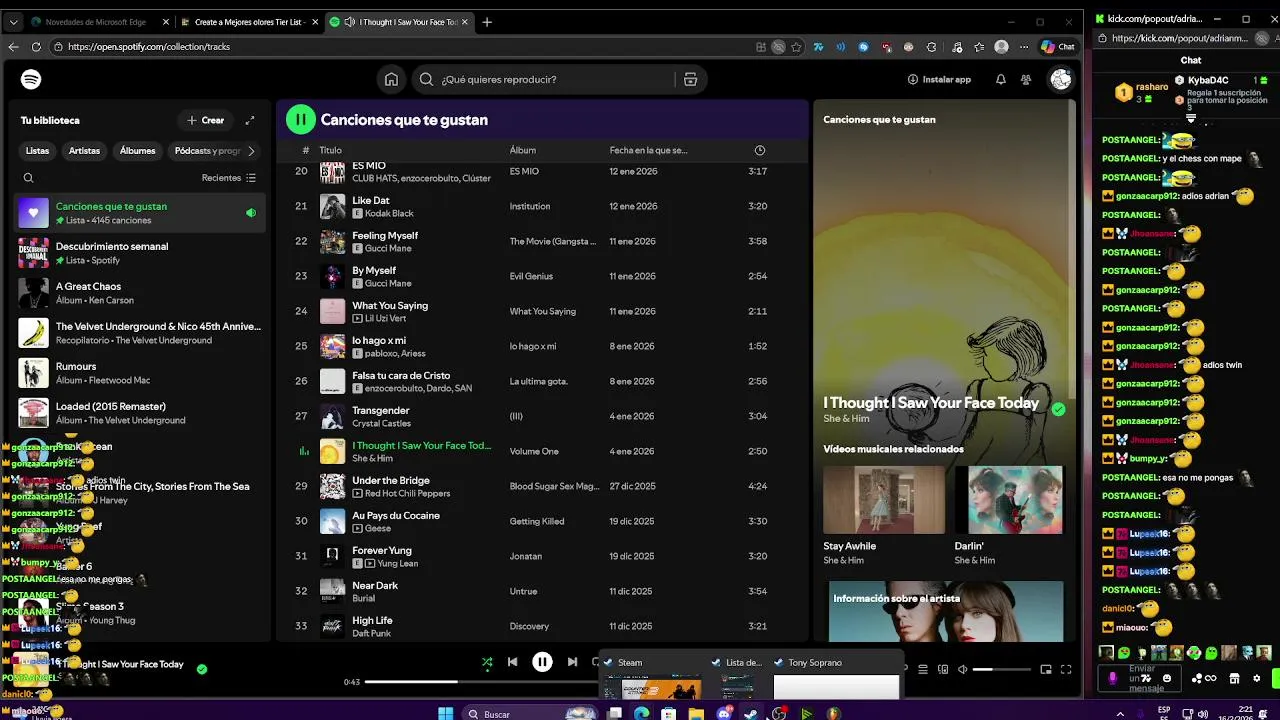Refresh the Edge page
1280x720 pixels.
pos(36,47)
